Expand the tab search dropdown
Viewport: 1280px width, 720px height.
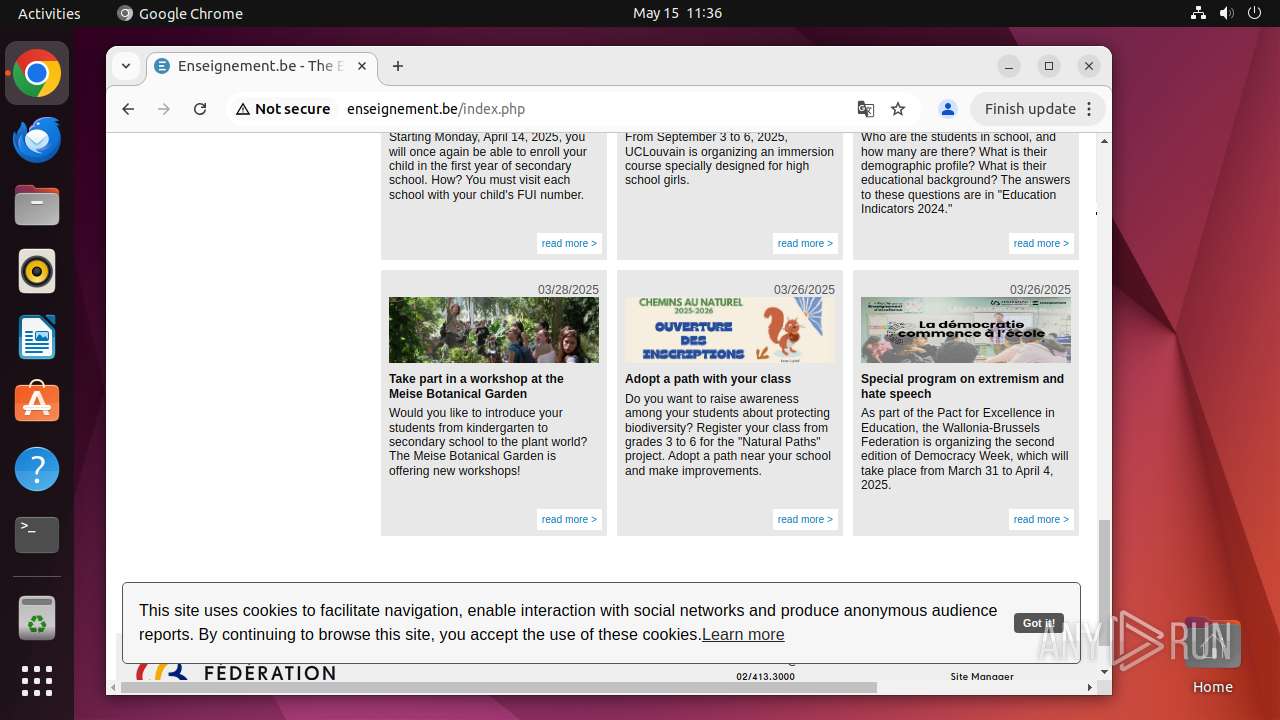click(126, 66)
